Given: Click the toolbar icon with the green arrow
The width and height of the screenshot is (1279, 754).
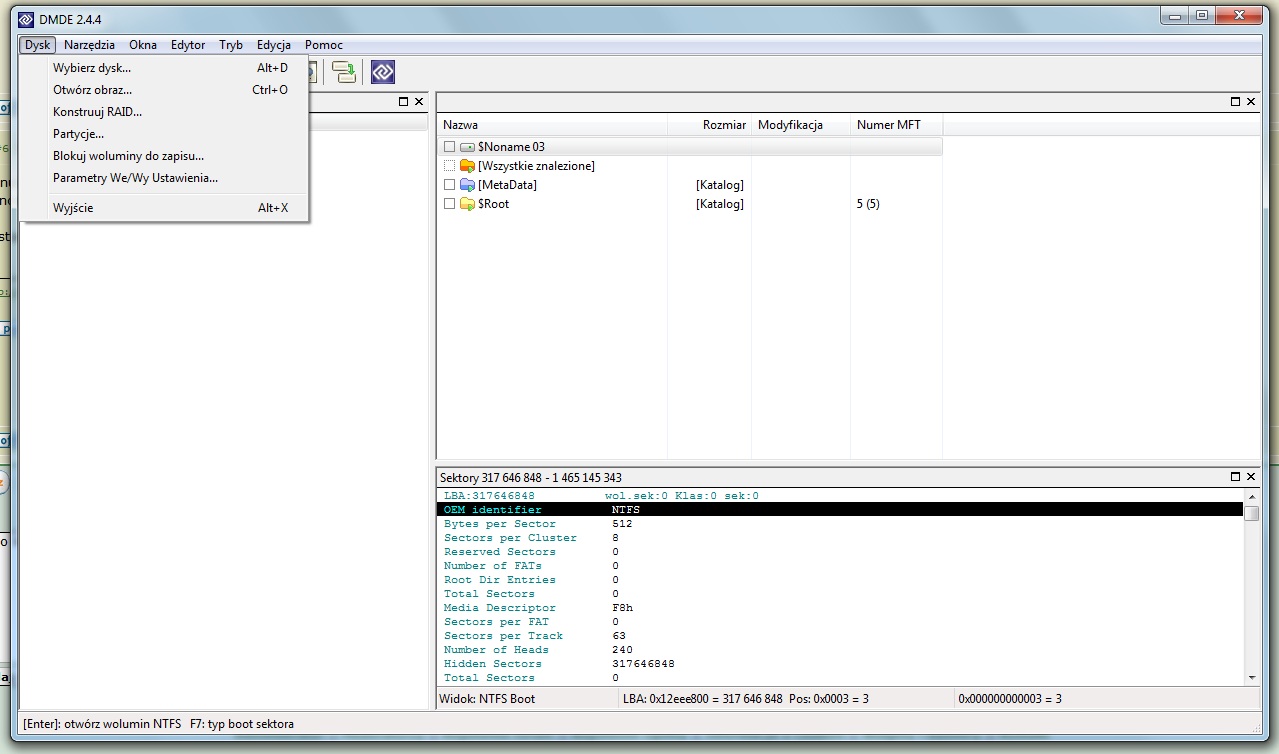Looking at the screenshot, I should (x=344, y=72).
